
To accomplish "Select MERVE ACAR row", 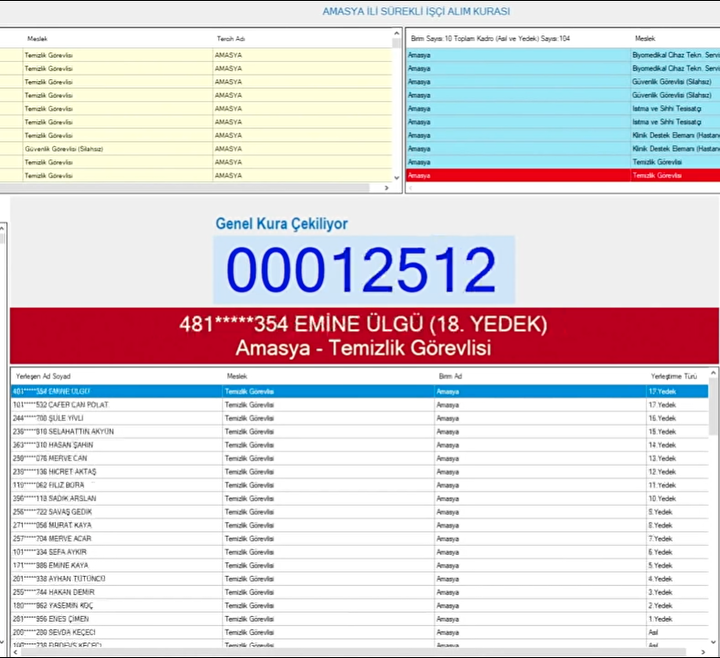I will pos(359,538).
